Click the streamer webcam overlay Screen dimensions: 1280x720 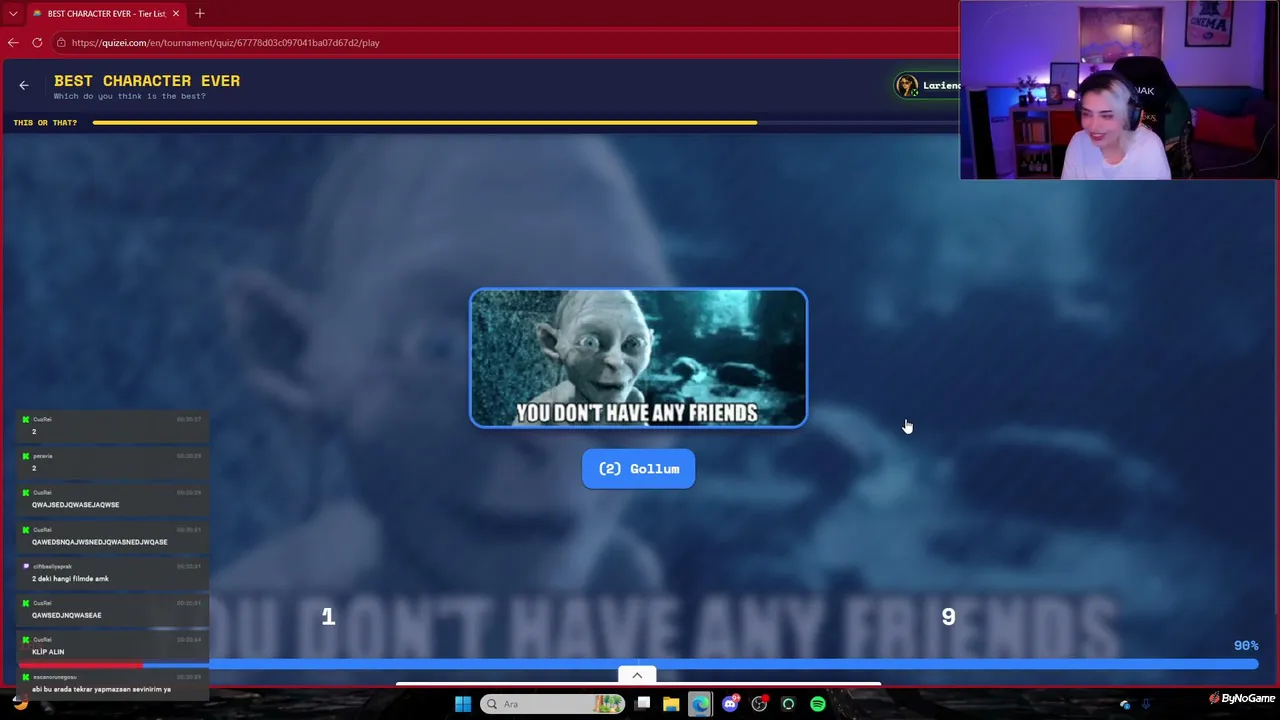(1119, 90)
